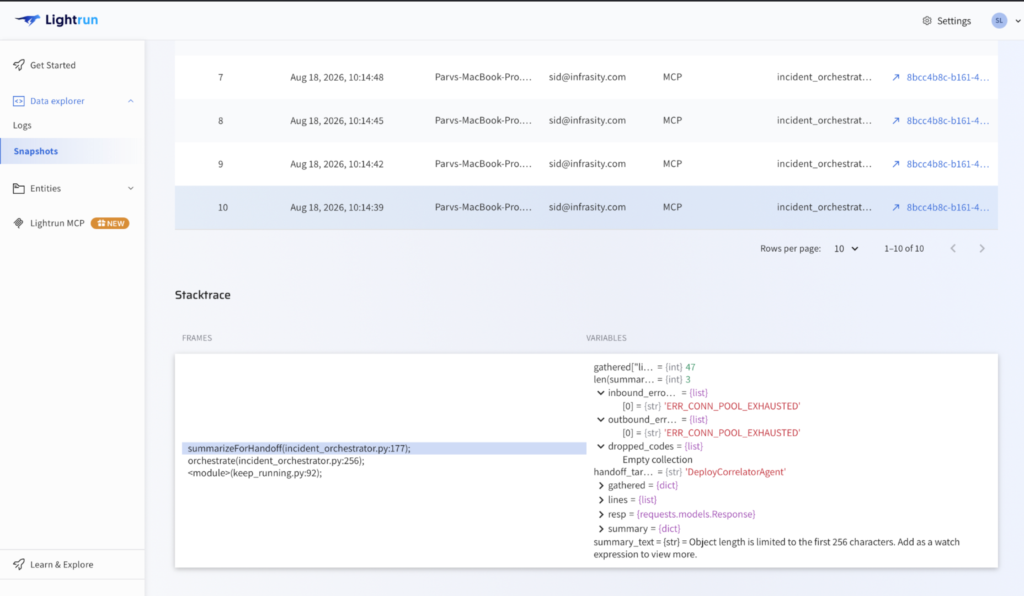Expand the resp requests.models.Response variable
The width and height of the screenshot is (1024, 596).
pyautogui.click(x=601, y=514)
